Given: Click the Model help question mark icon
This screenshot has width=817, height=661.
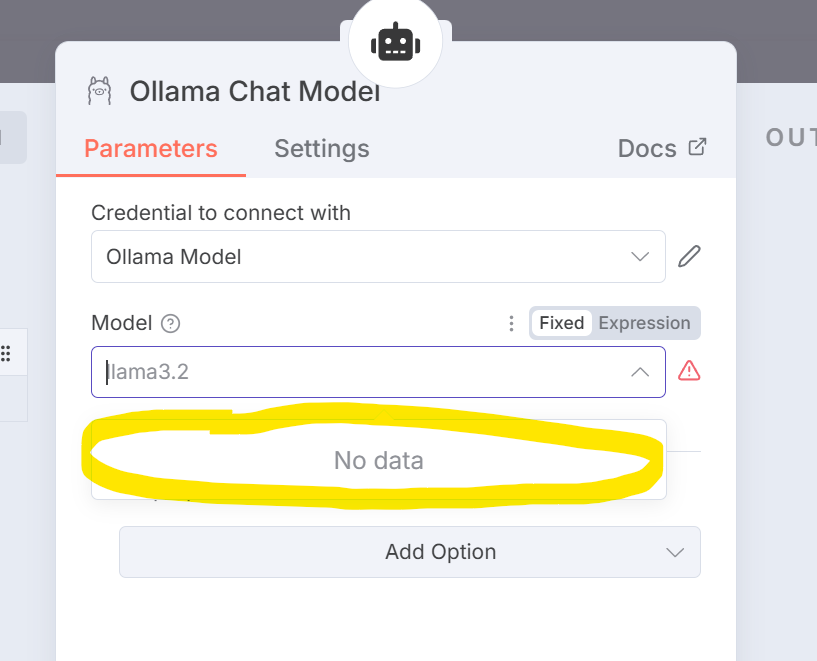Looking at the screenshot, I should click(x=171, y=323).
